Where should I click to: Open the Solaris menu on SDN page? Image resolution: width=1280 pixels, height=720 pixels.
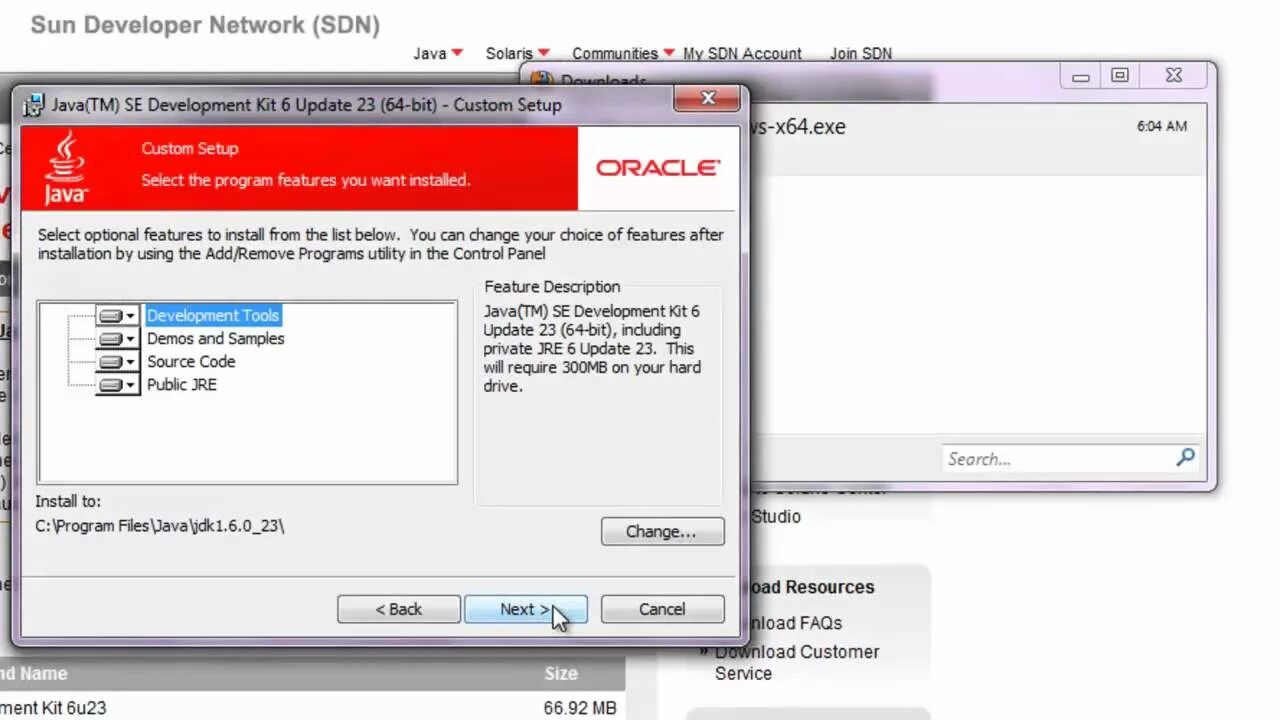coord(517,53)
